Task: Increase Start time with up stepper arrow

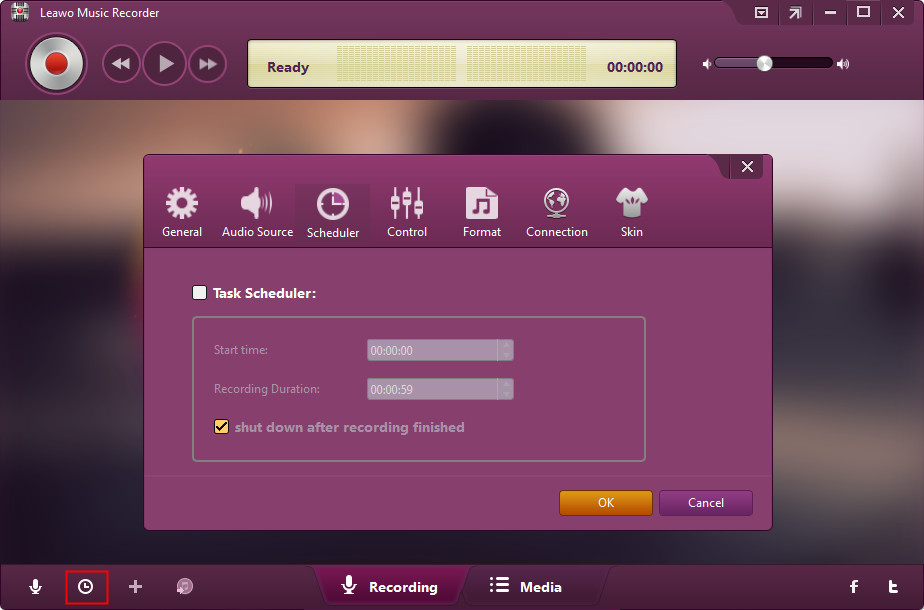Action: [506, 345]
